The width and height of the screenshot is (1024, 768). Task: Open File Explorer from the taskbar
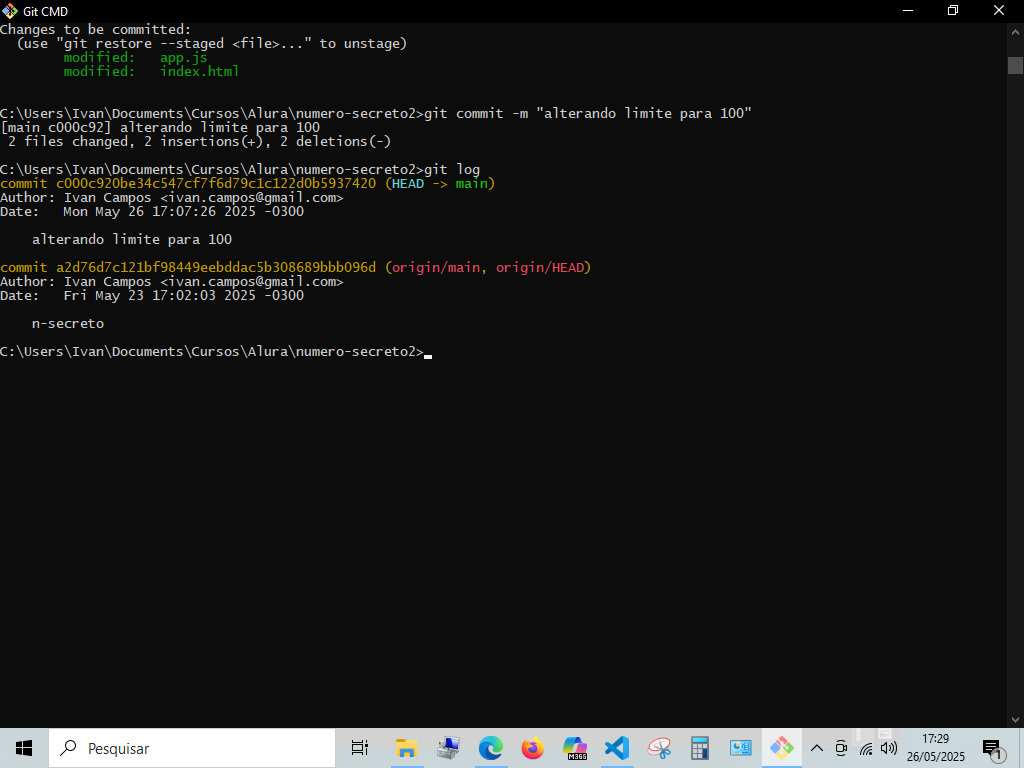tap(406, 748)
